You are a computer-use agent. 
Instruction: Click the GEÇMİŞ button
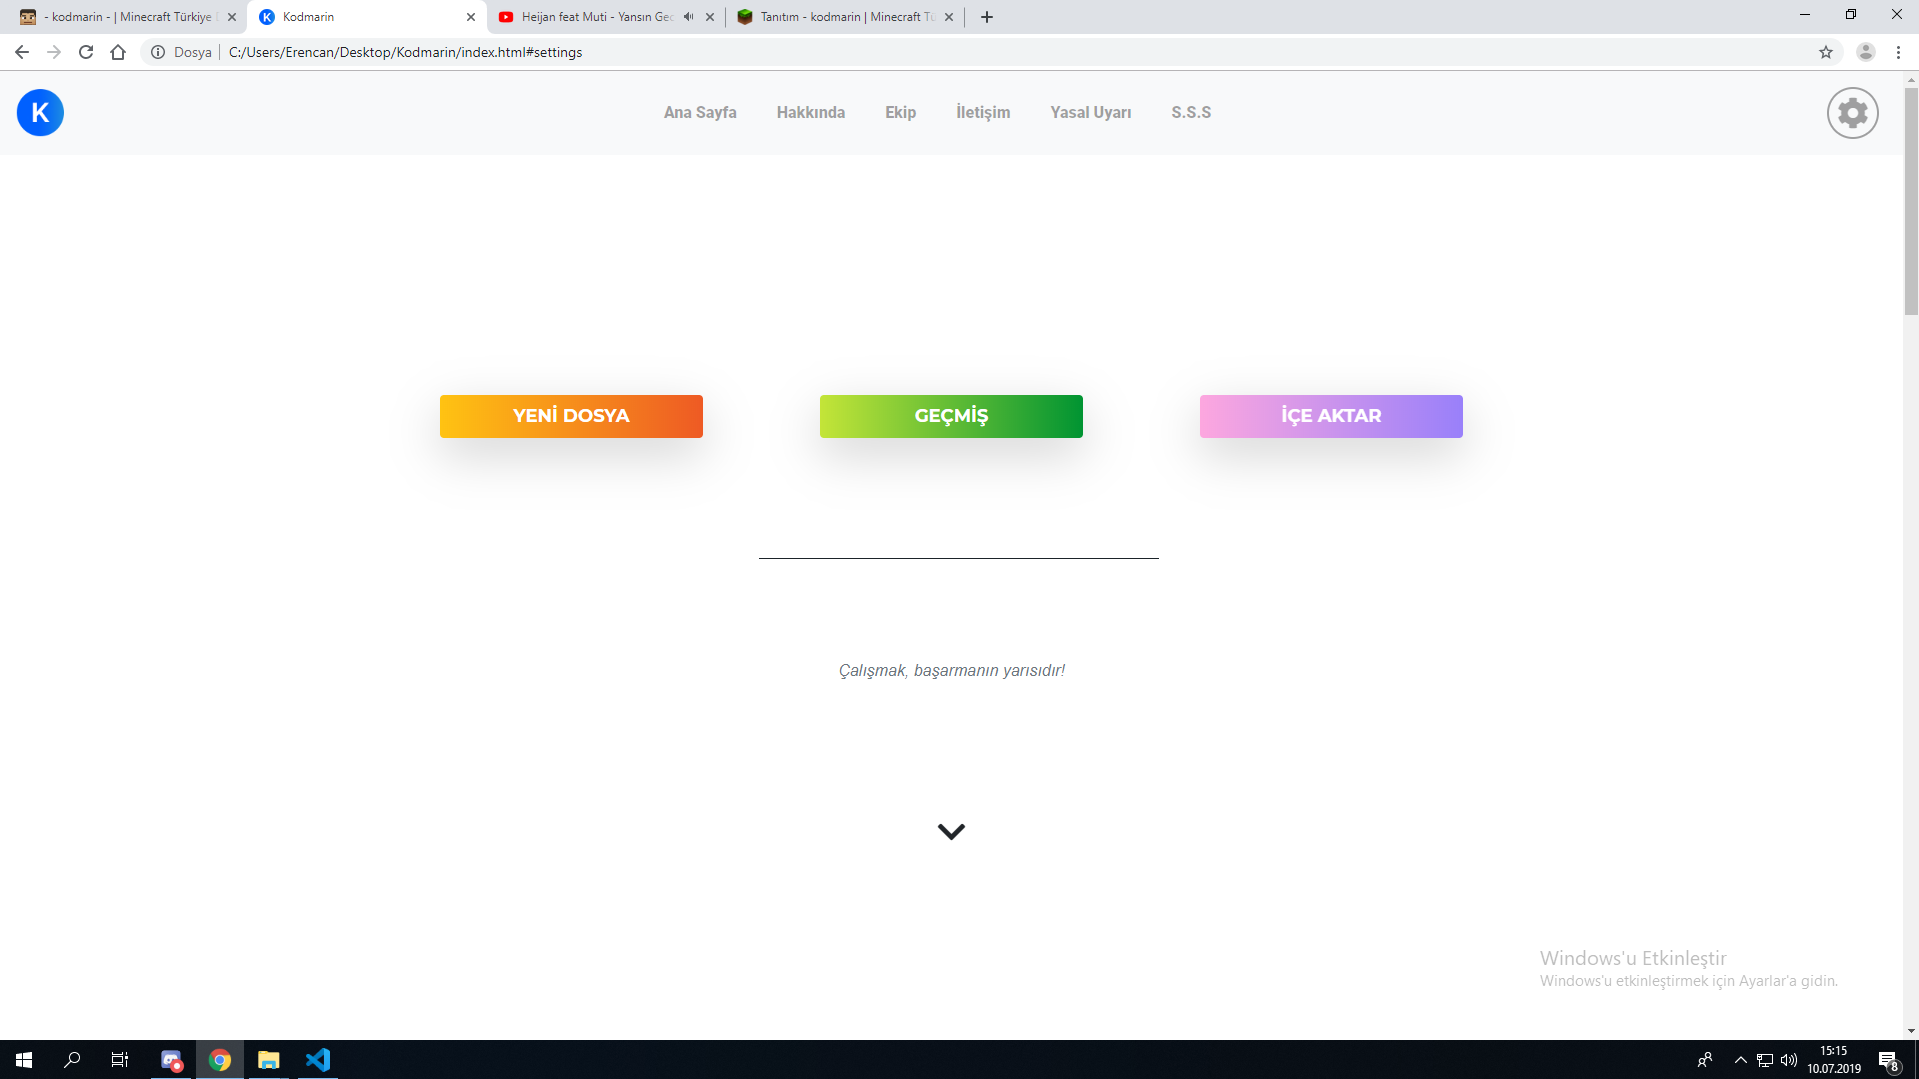pos(951,416)
